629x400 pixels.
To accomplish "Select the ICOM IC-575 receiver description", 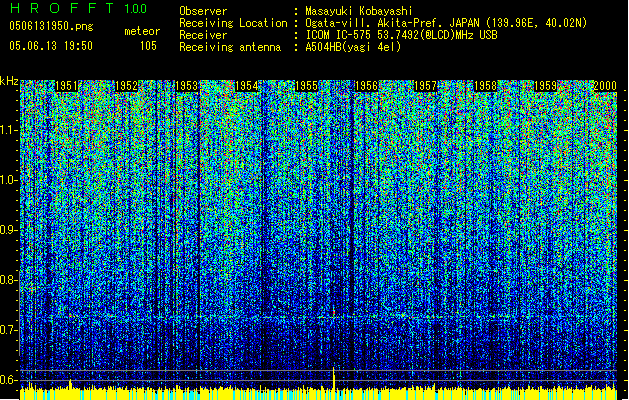I will click(x=402, y=35).
